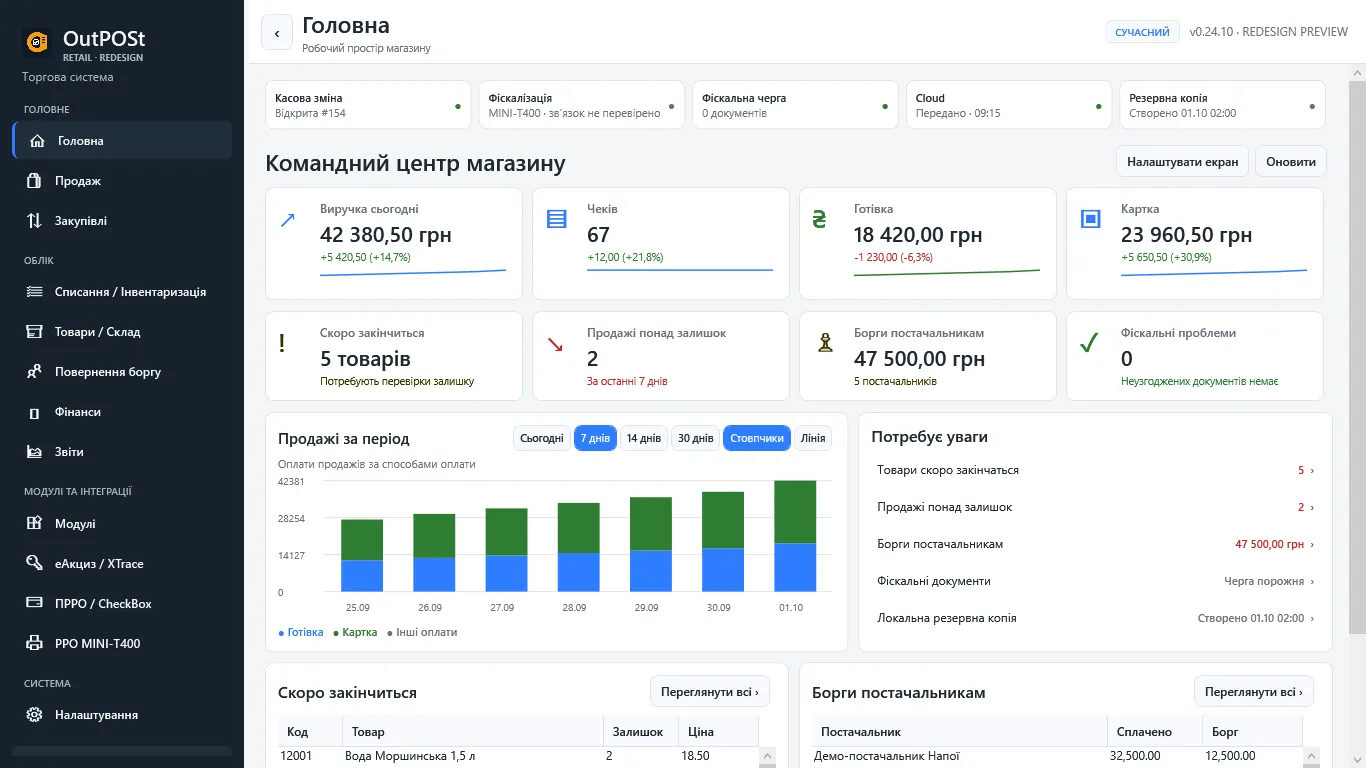The height and width of the screenshot is (768, 1366).
Task: Open the Касова зміна status tab
Action: [x=368, y=105]
